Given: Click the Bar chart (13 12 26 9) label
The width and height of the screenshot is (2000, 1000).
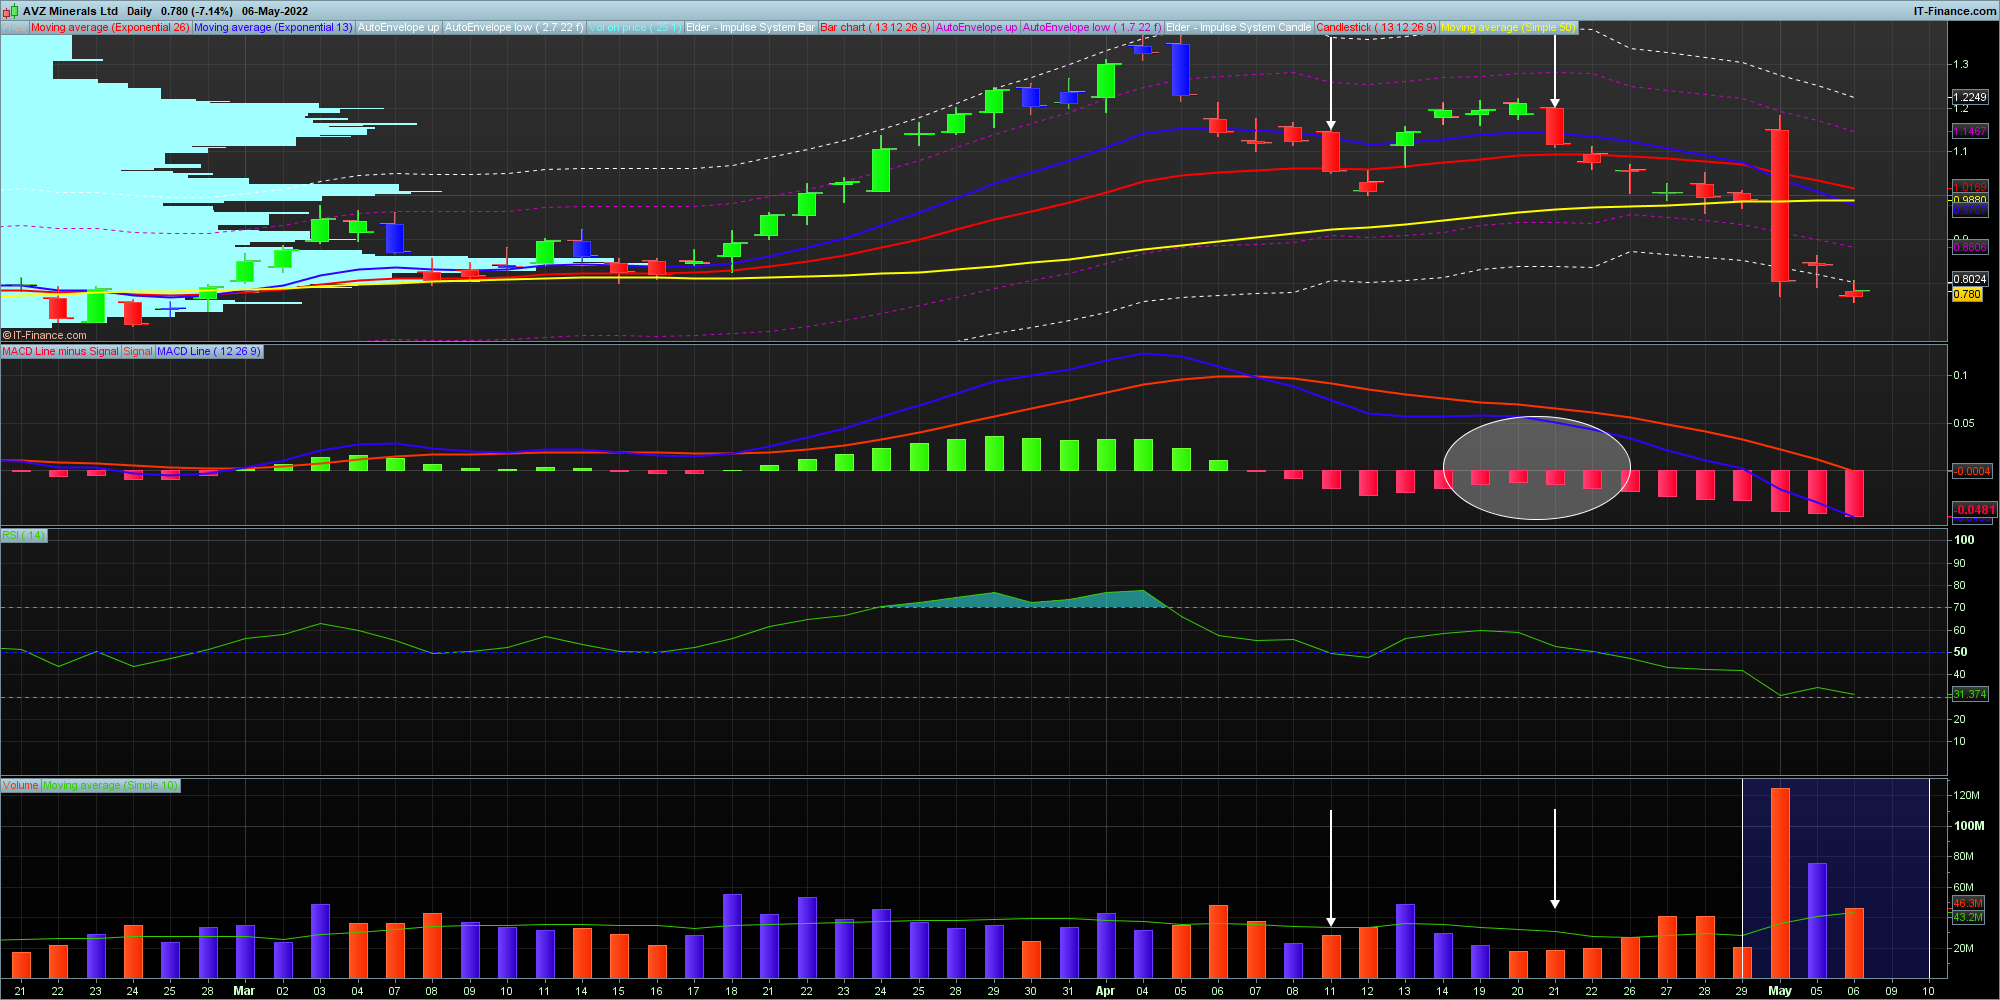Looking at the screenshot, I should coord(875,28).
